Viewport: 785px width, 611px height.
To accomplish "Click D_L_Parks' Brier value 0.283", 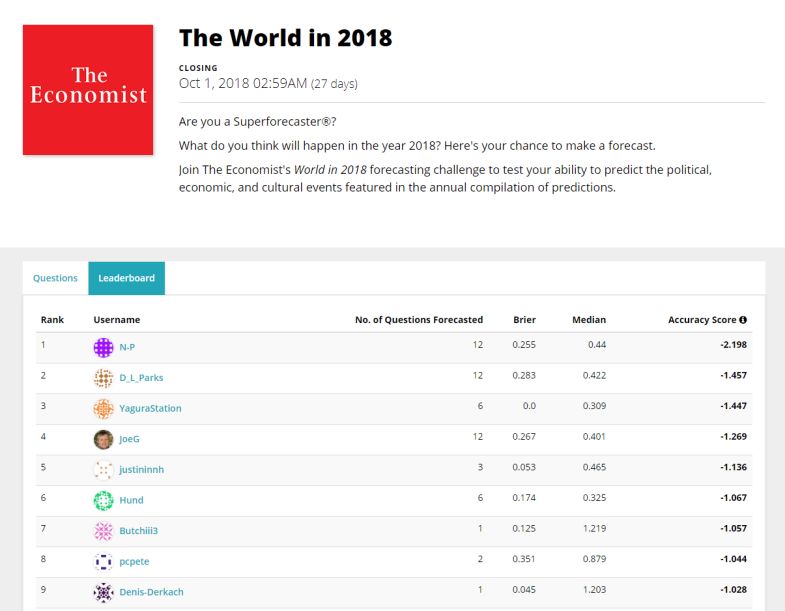I will 524,375.
